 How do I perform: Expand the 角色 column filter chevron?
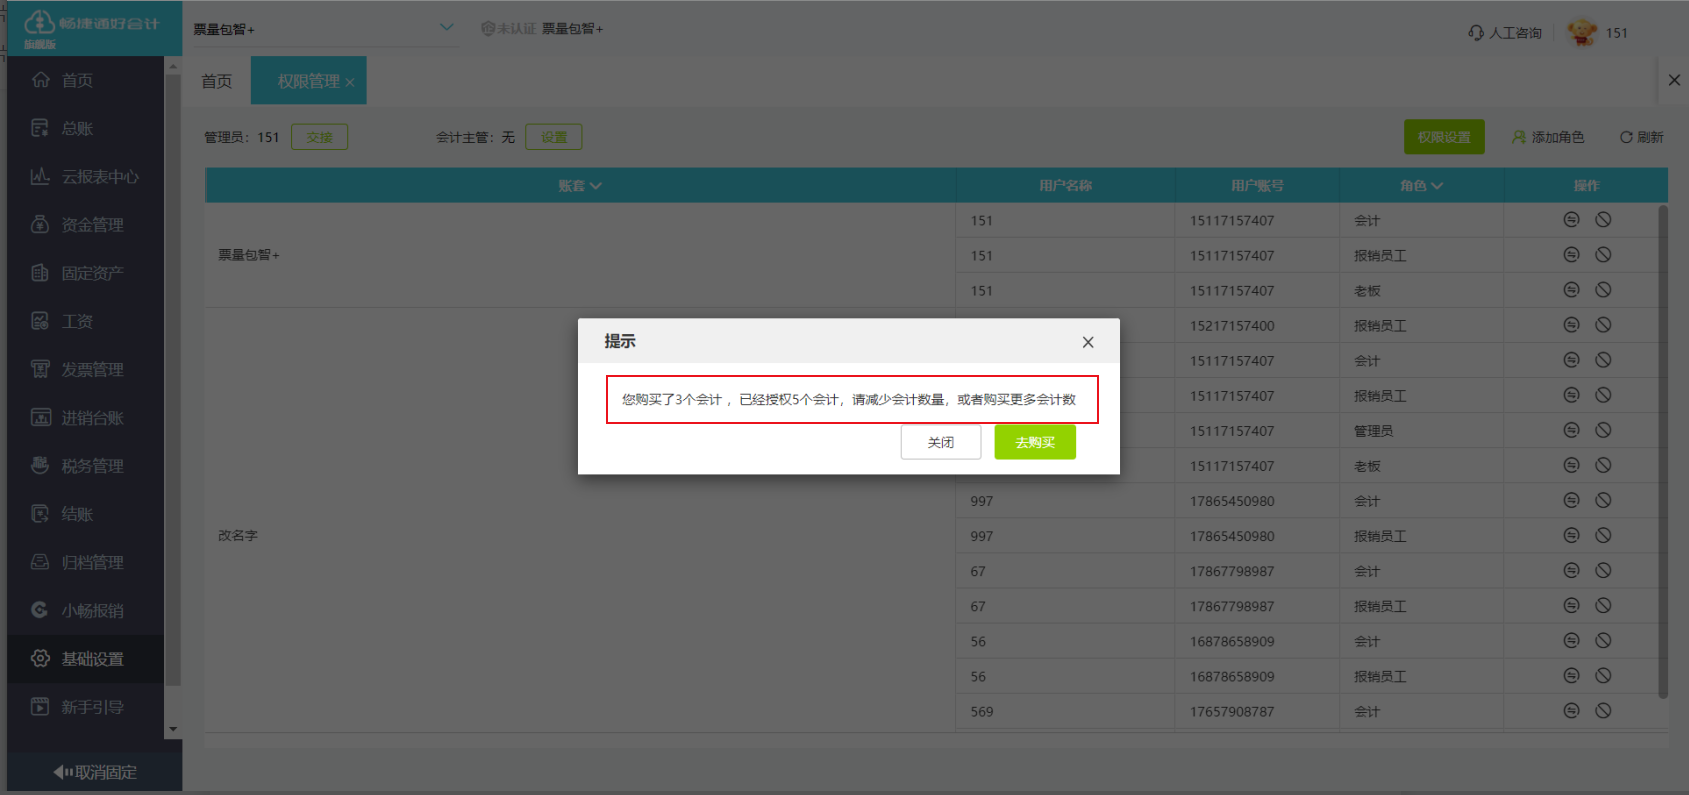coord(1437,186)
